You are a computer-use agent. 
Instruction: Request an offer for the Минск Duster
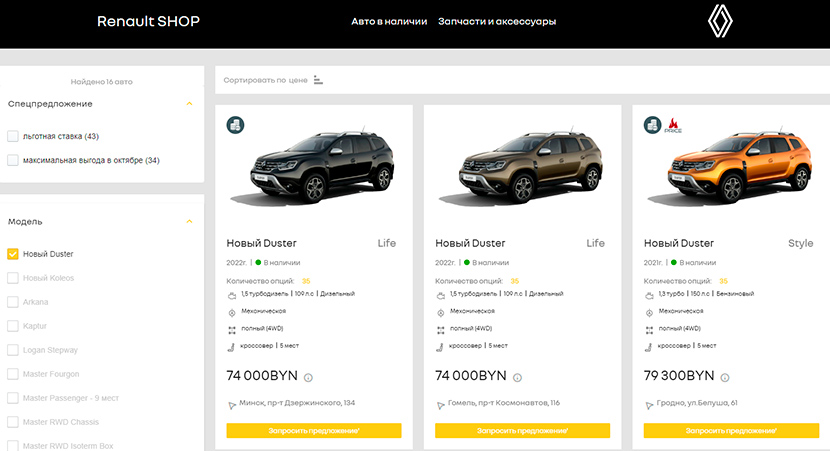point(314,430)
